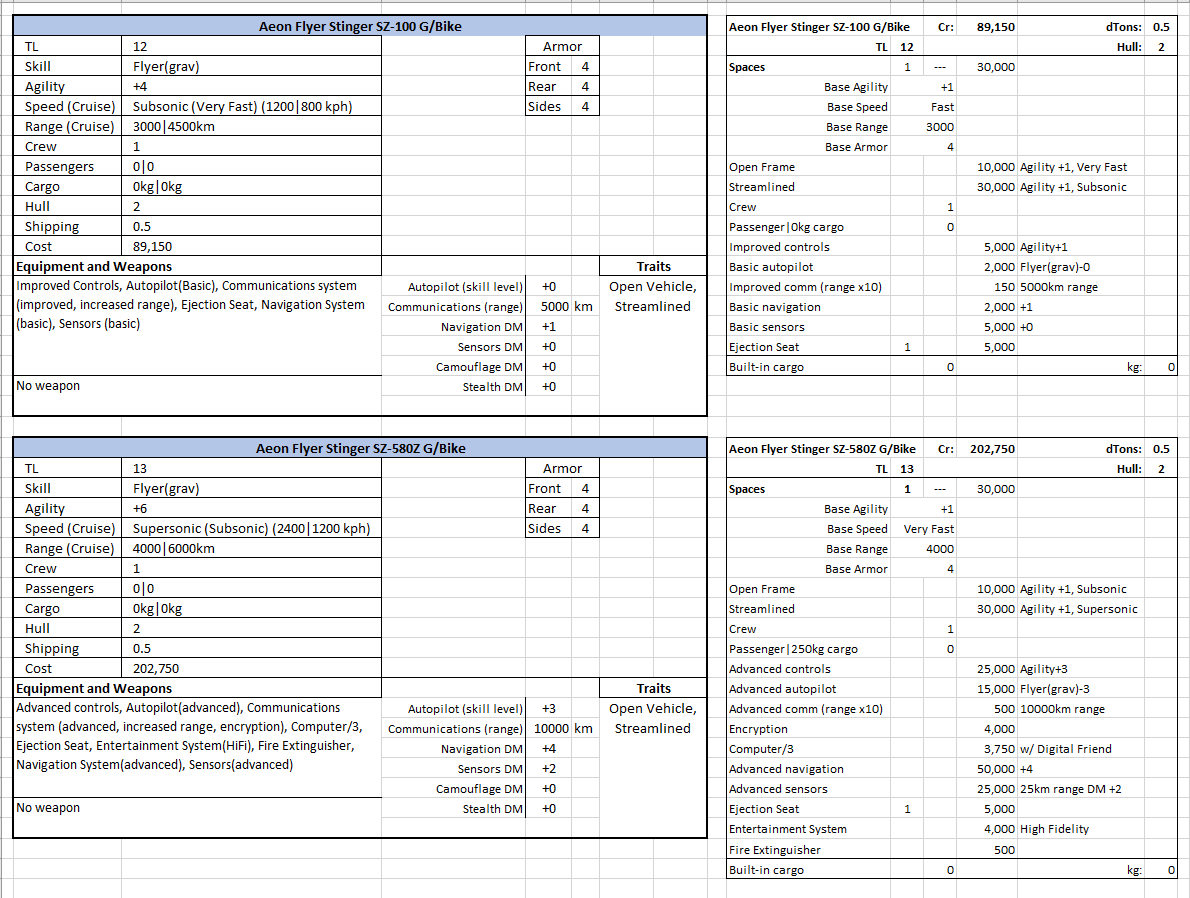The image size is (1190, 898).
Task: Click the "25km range DM +2" cell
Action: pyautogui.click(x=1071, y=789)
